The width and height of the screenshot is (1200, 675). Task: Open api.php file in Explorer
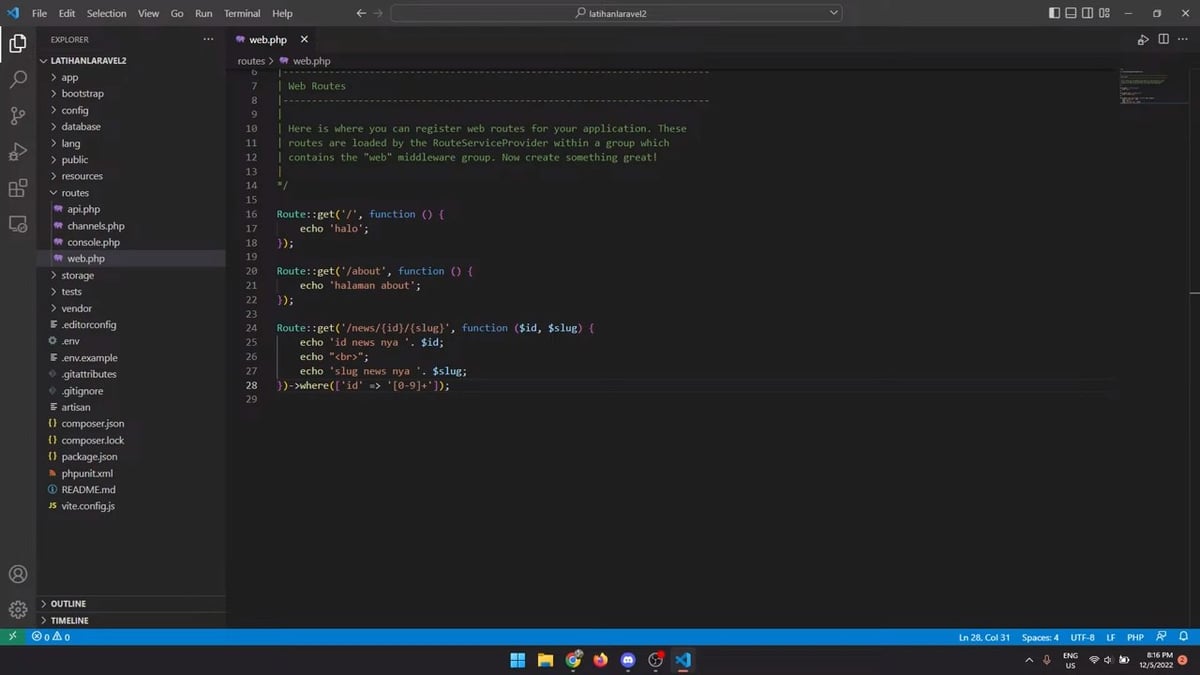pyautogui.click(x=84, y=209)
